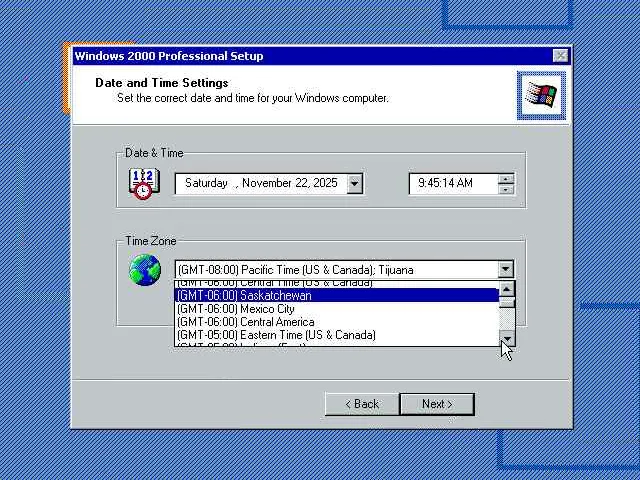640x480 pixels.
Task: Choose Mexico City from the time zone list
Action: [336, 309]
